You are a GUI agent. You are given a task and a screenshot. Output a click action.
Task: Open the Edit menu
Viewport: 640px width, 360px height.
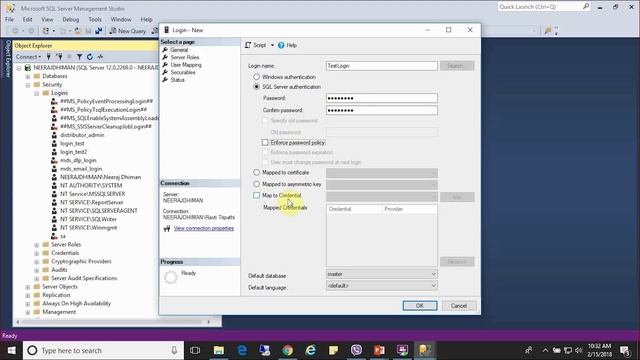27,19
